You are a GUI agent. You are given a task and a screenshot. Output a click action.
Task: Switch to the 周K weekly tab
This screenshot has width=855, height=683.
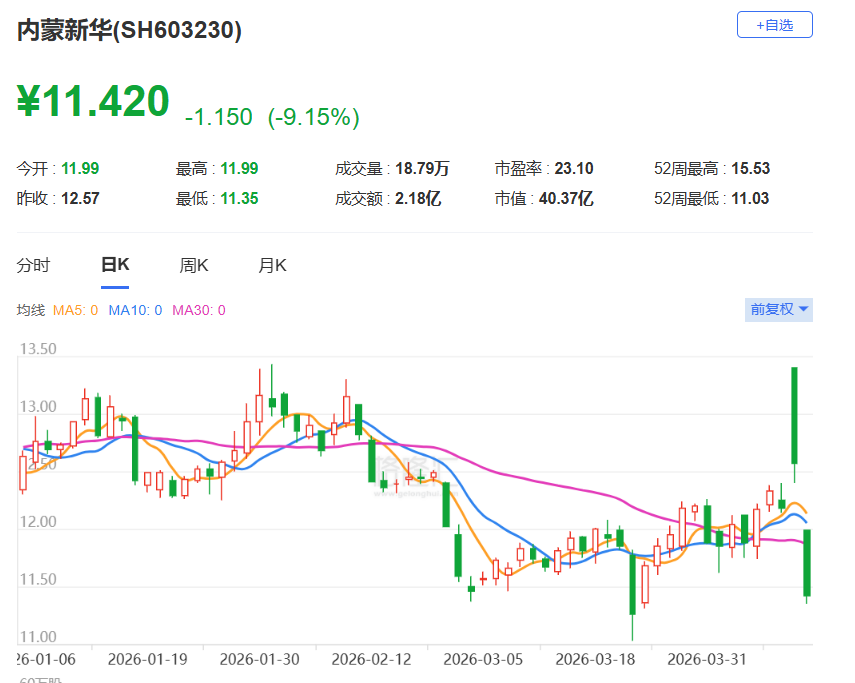(193, 265)
